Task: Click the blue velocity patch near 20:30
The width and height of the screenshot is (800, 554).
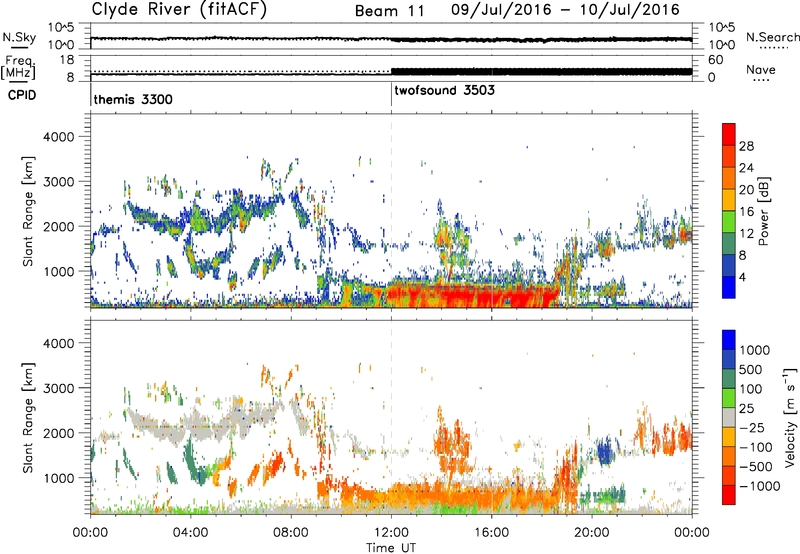Action: pyautogui.click(x=605, y=452)
